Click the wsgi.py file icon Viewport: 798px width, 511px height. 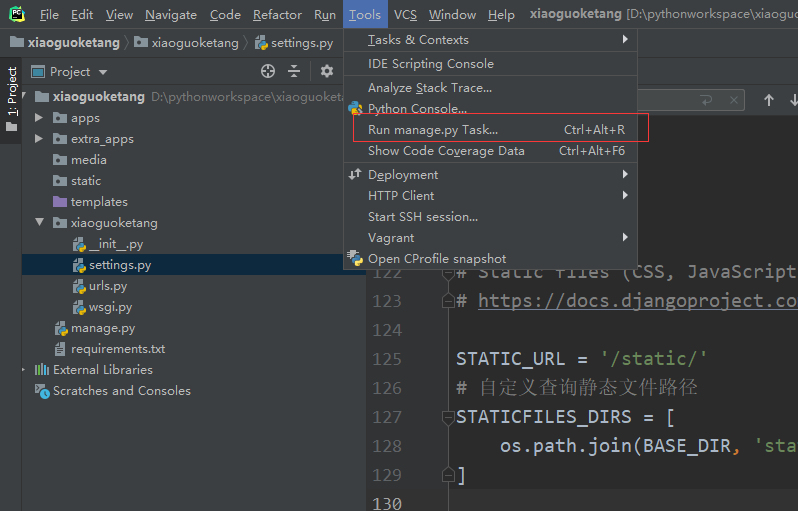coord(79,307)
